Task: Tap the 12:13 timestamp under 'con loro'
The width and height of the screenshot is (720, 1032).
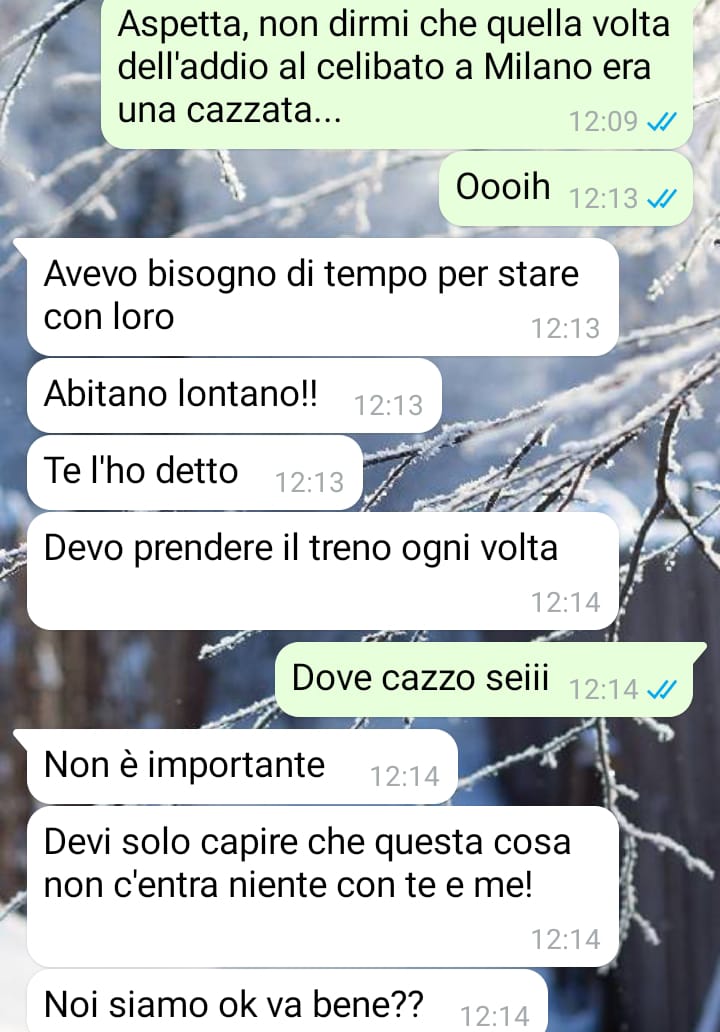Action: pyautogui.click(x=565, y=328)
